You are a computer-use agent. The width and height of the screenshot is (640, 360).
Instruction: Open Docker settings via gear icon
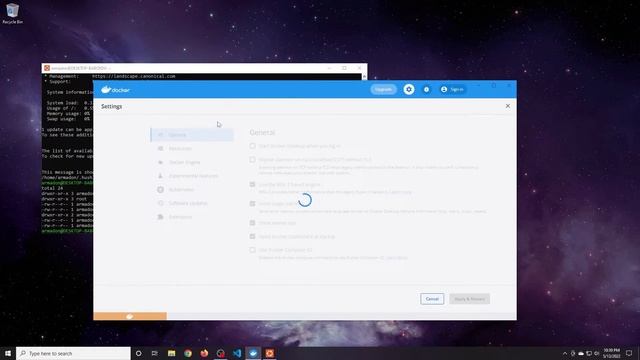click(409, 89)
